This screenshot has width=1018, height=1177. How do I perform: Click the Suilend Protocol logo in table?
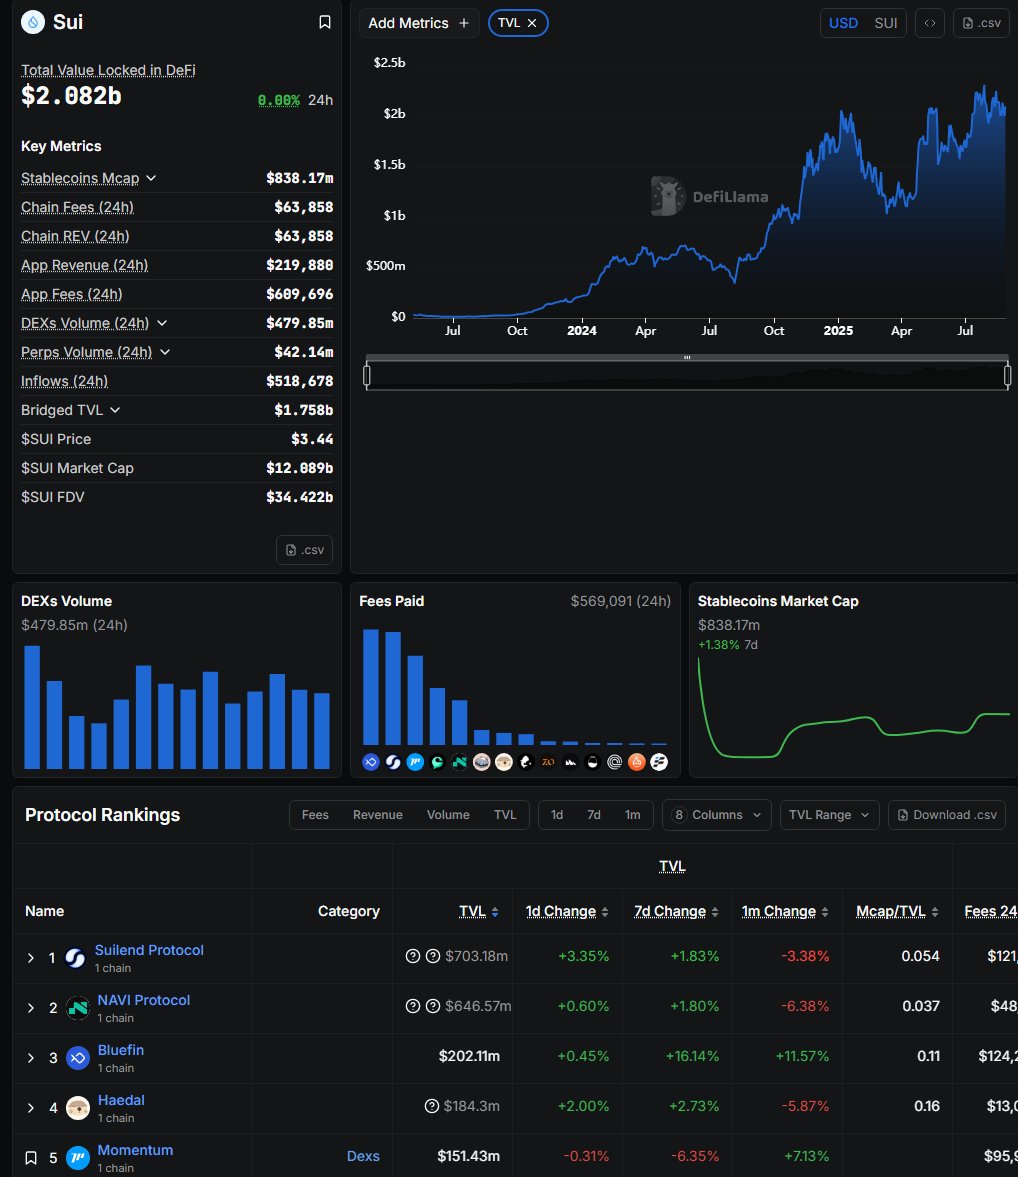(x=75, y=959)
